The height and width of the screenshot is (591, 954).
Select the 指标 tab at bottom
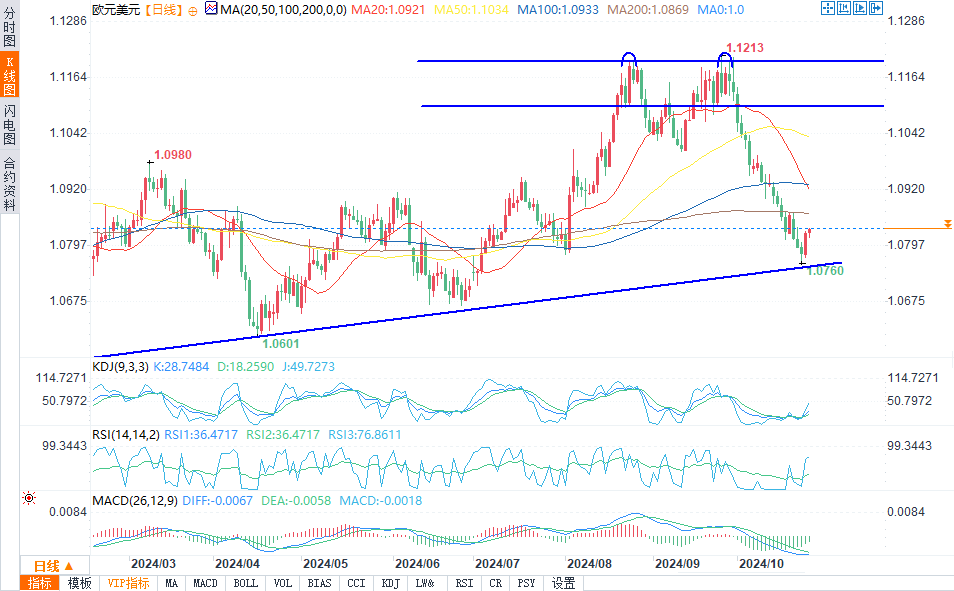pyautogui.click(x=40, y=583)
